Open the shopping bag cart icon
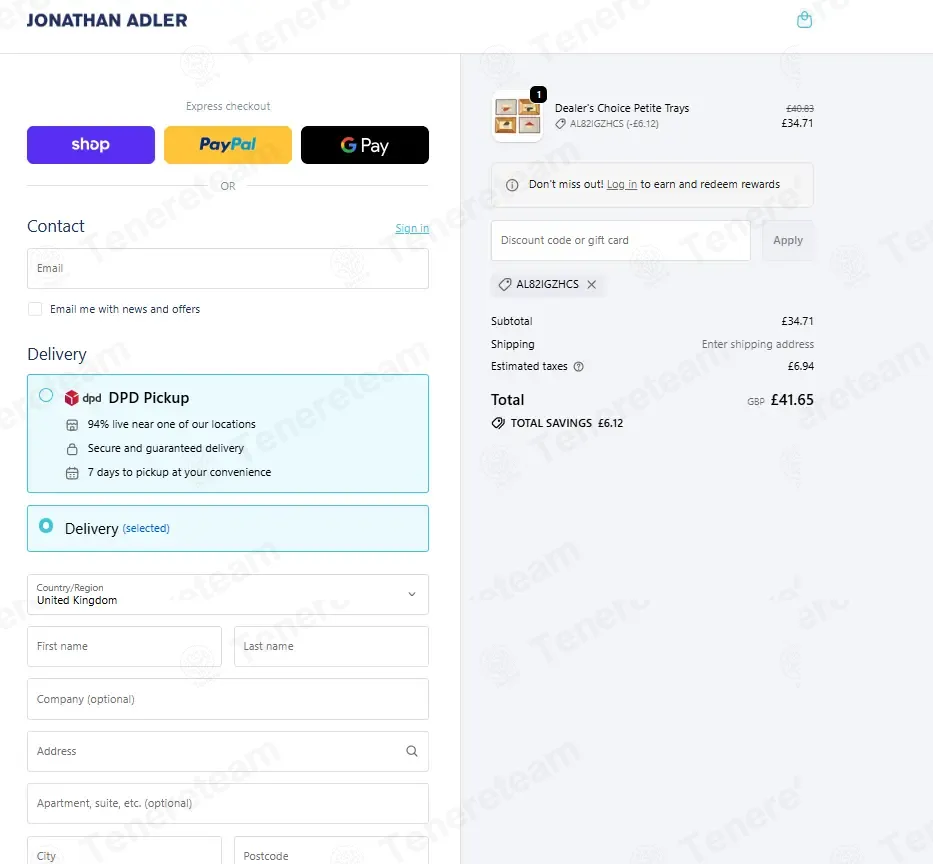Viewport: 933px width, 864px height. (x=804, y=20)
